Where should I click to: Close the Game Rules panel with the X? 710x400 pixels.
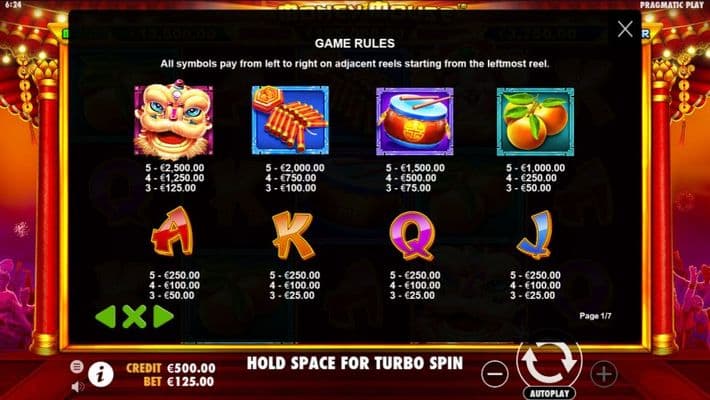625,29
